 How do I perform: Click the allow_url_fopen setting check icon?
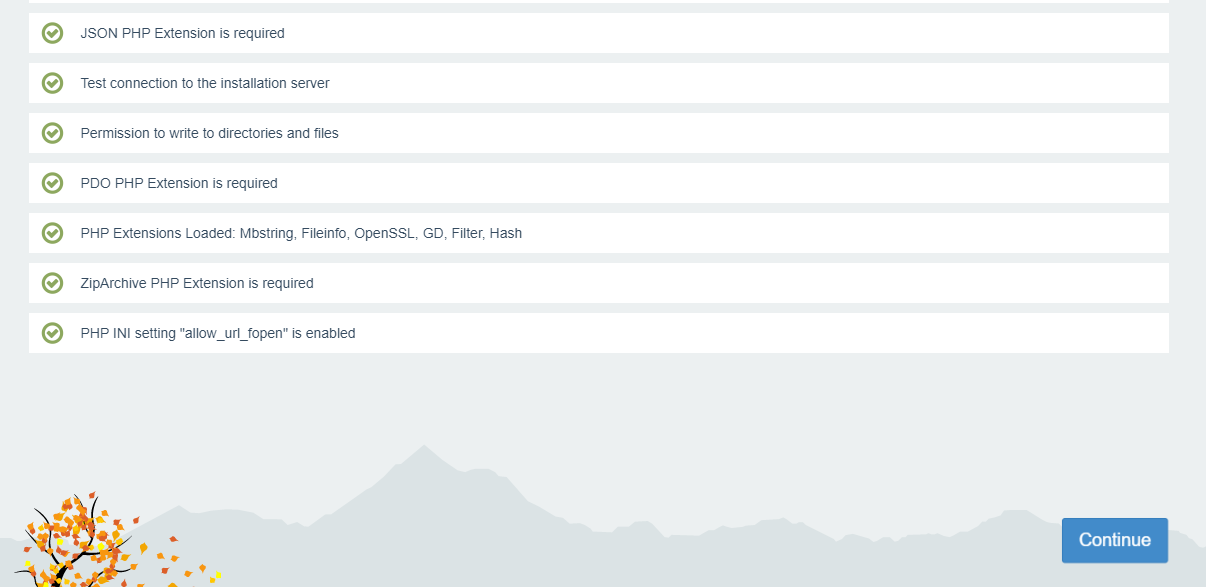coord(53,333)
